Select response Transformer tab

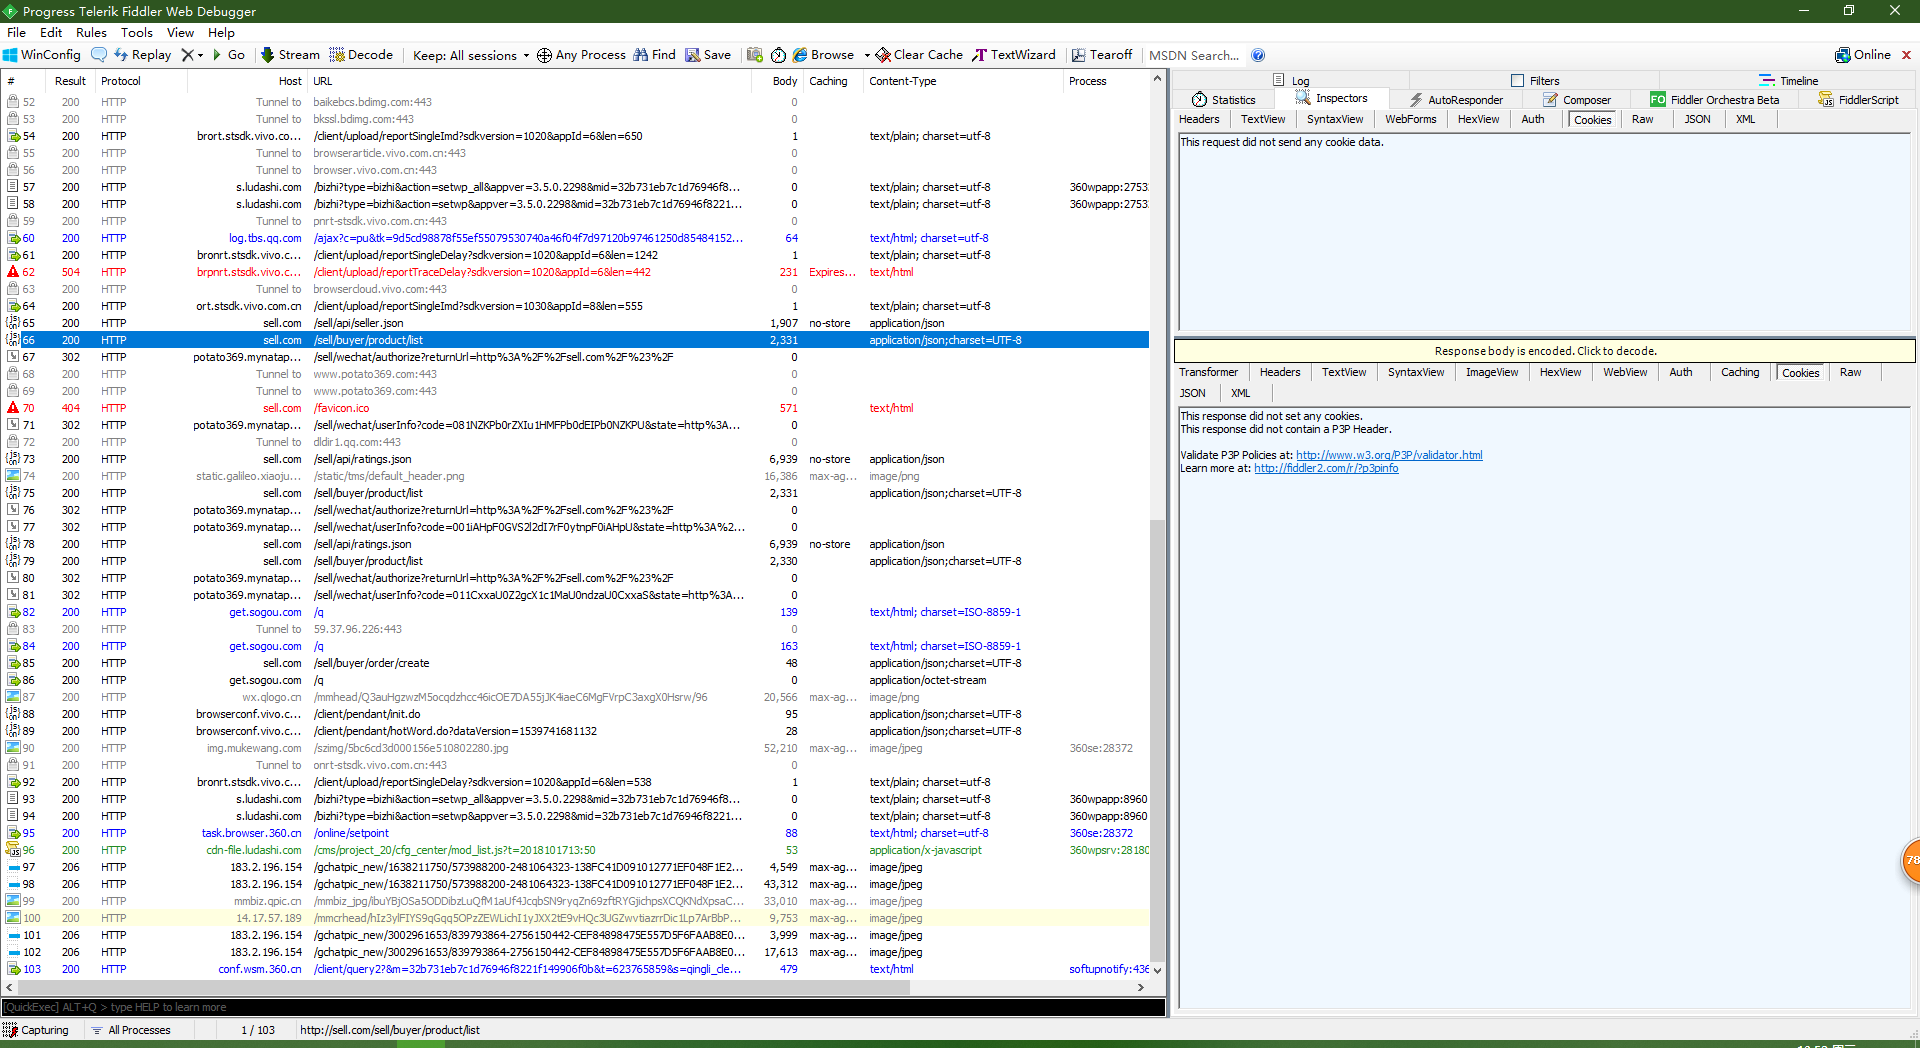(1208, 372)
